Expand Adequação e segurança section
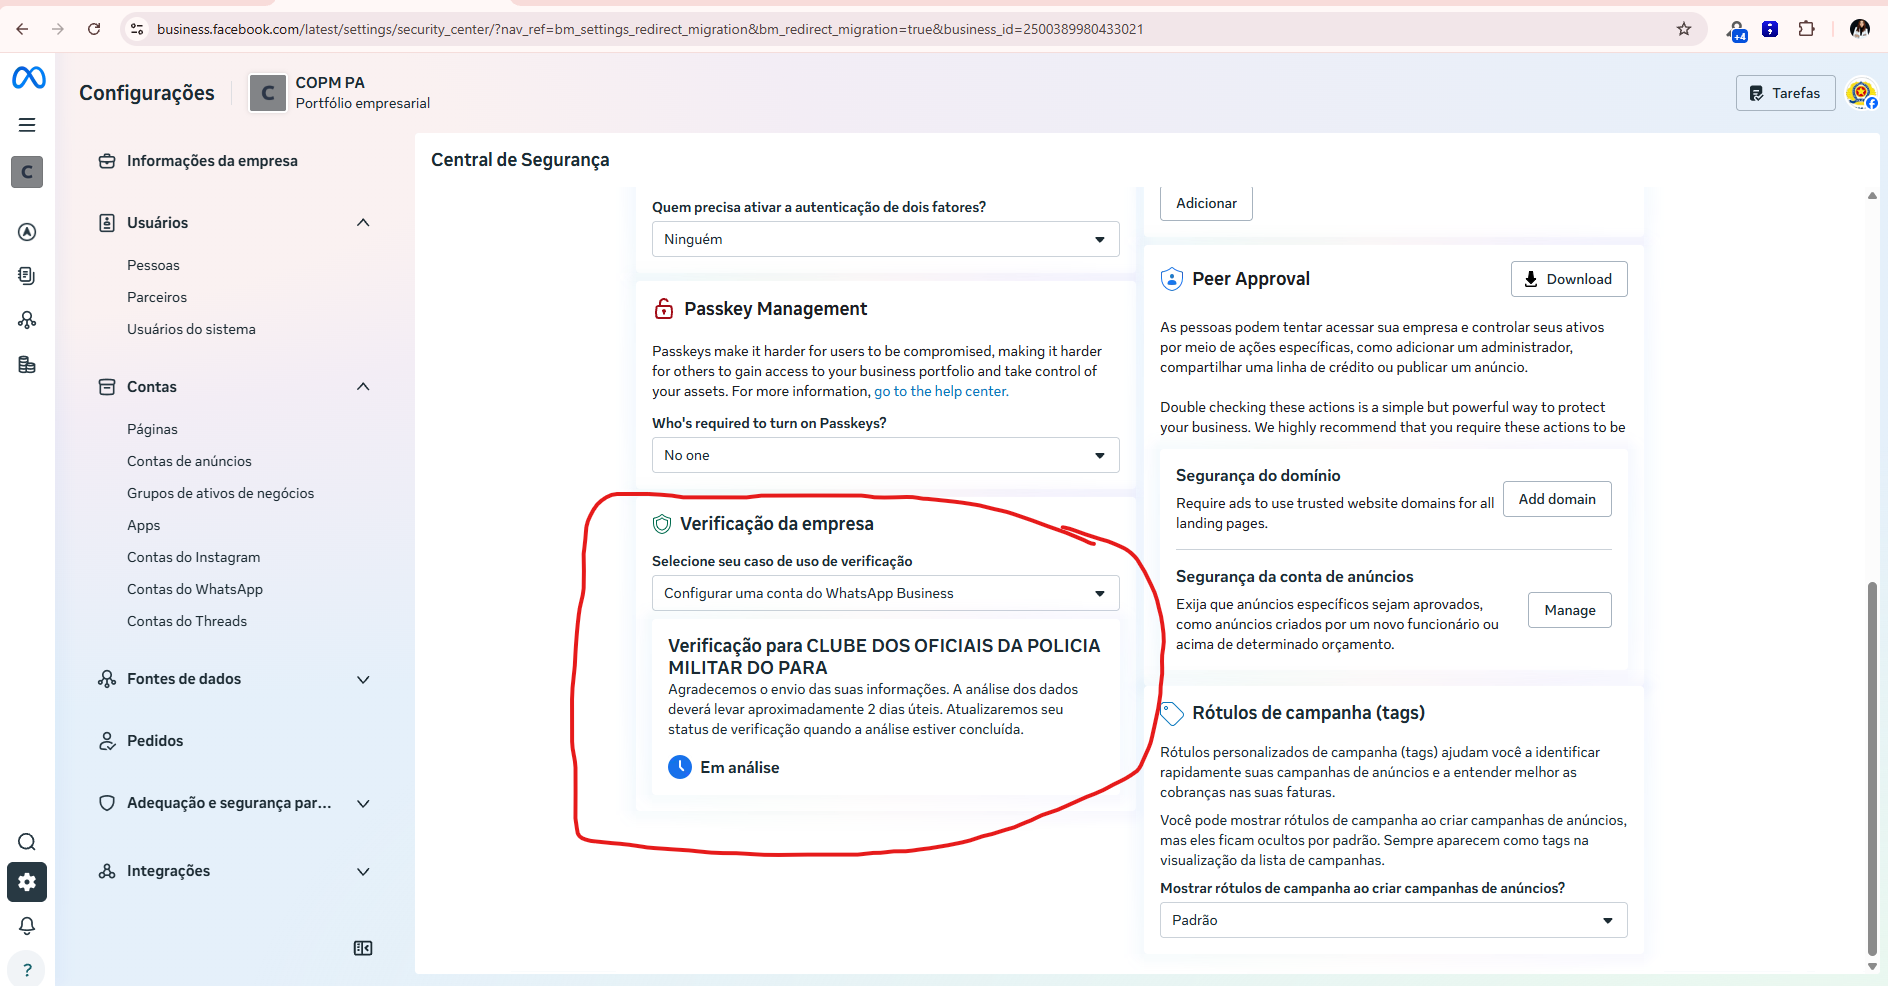Viewport: 1888px width, 986px height. coord(363,803)
